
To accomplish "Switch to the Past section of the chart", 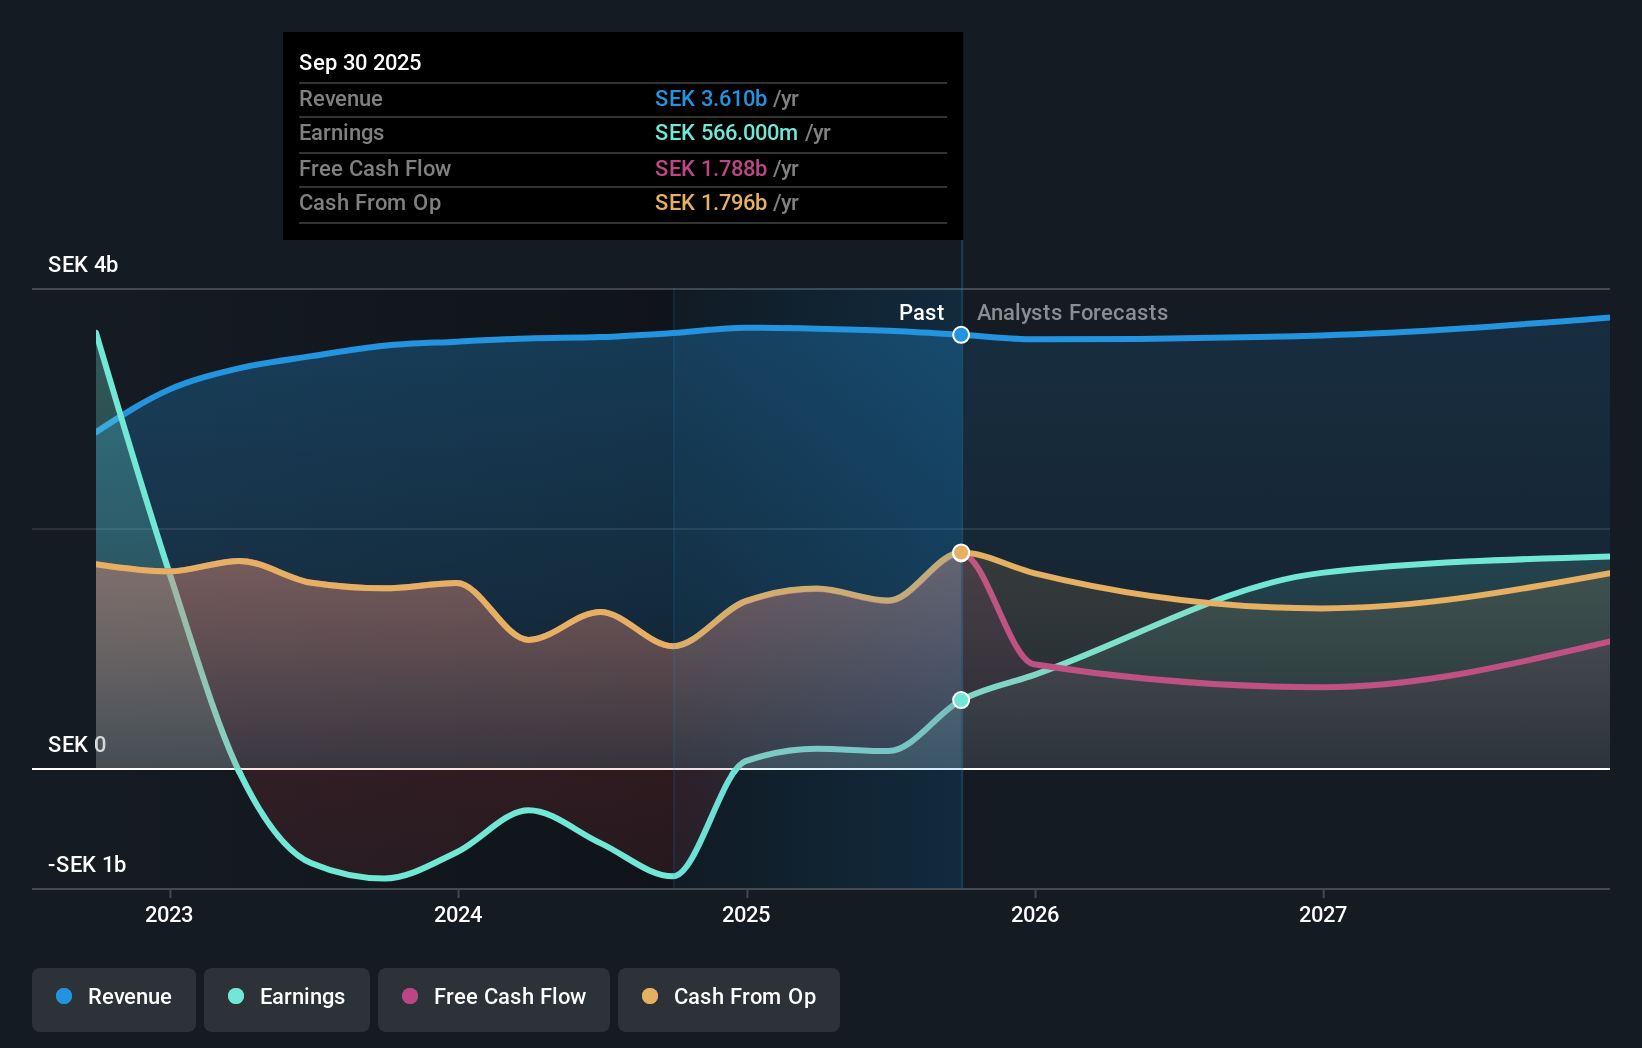I will tap(920, 312).
